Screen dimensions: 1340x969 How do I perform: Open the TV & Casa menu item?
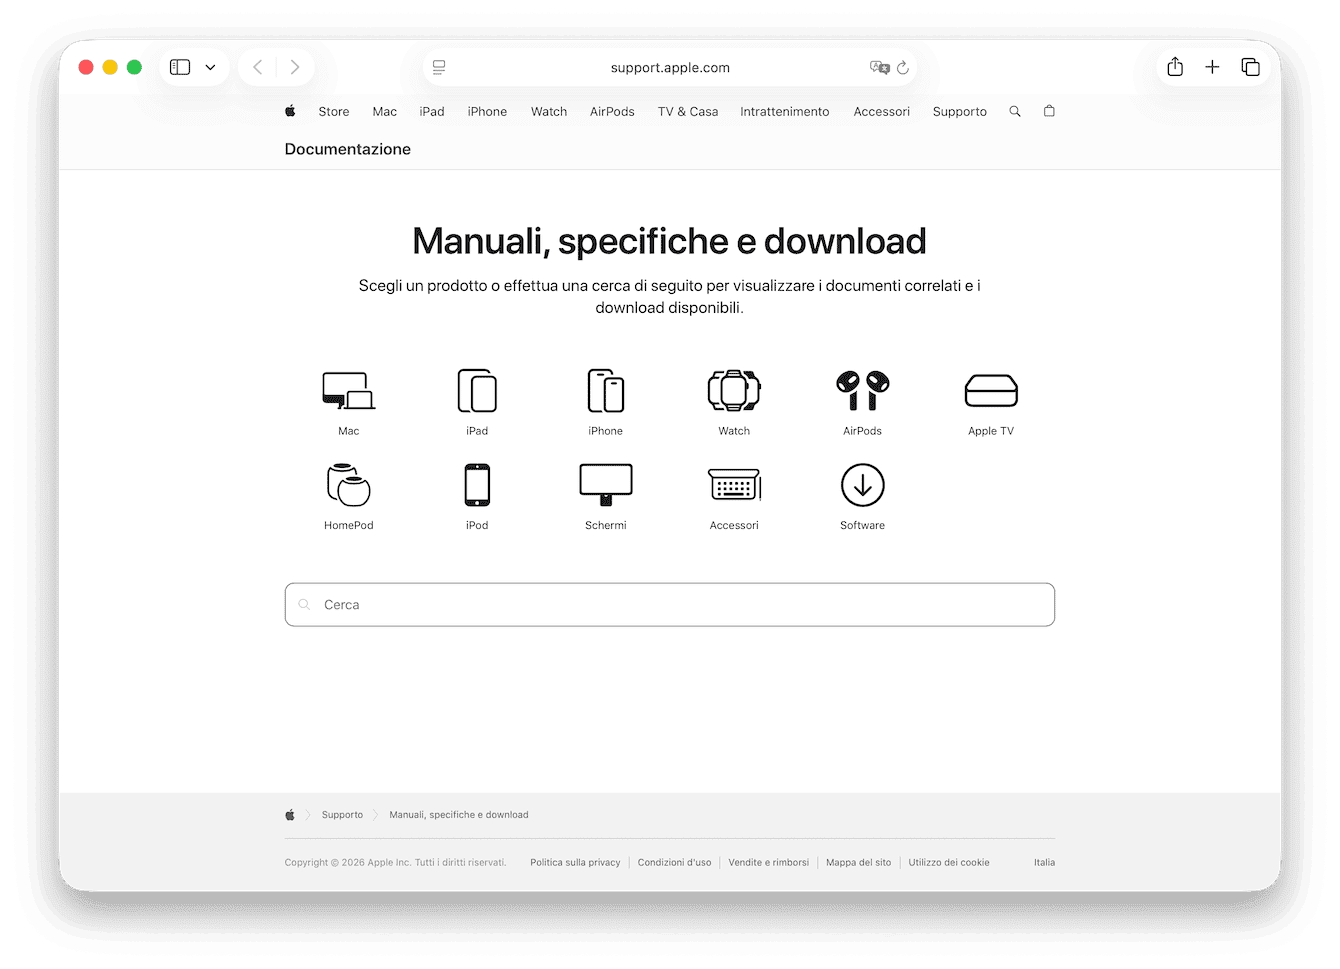click(x=688, y=112)
